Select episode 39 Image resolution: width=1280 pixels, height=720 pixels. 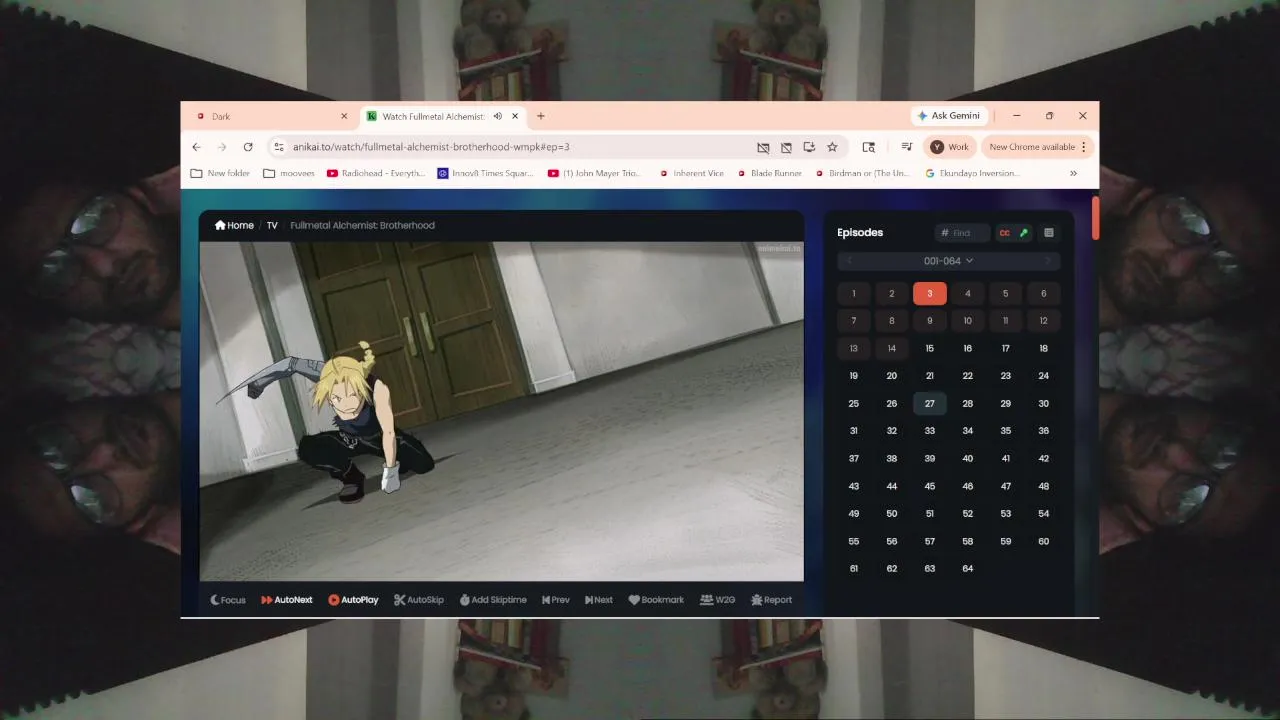tap(930, 458)
